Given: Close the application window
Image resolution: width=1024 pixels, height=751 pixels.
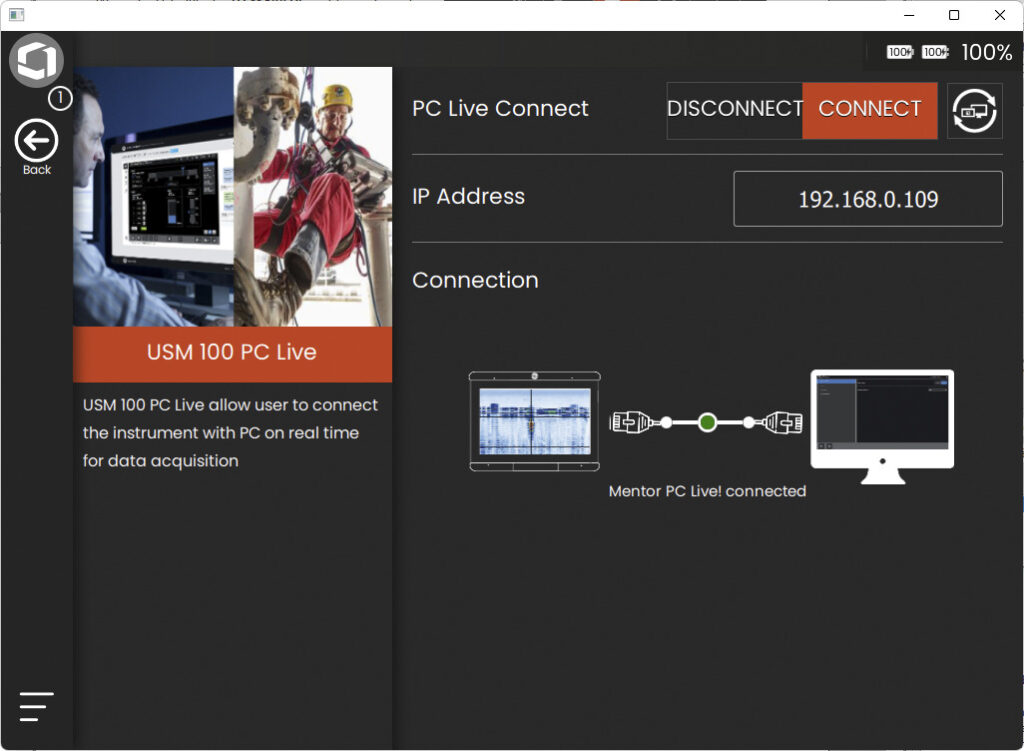Looking at the screenshot, I should (1000, 15).
